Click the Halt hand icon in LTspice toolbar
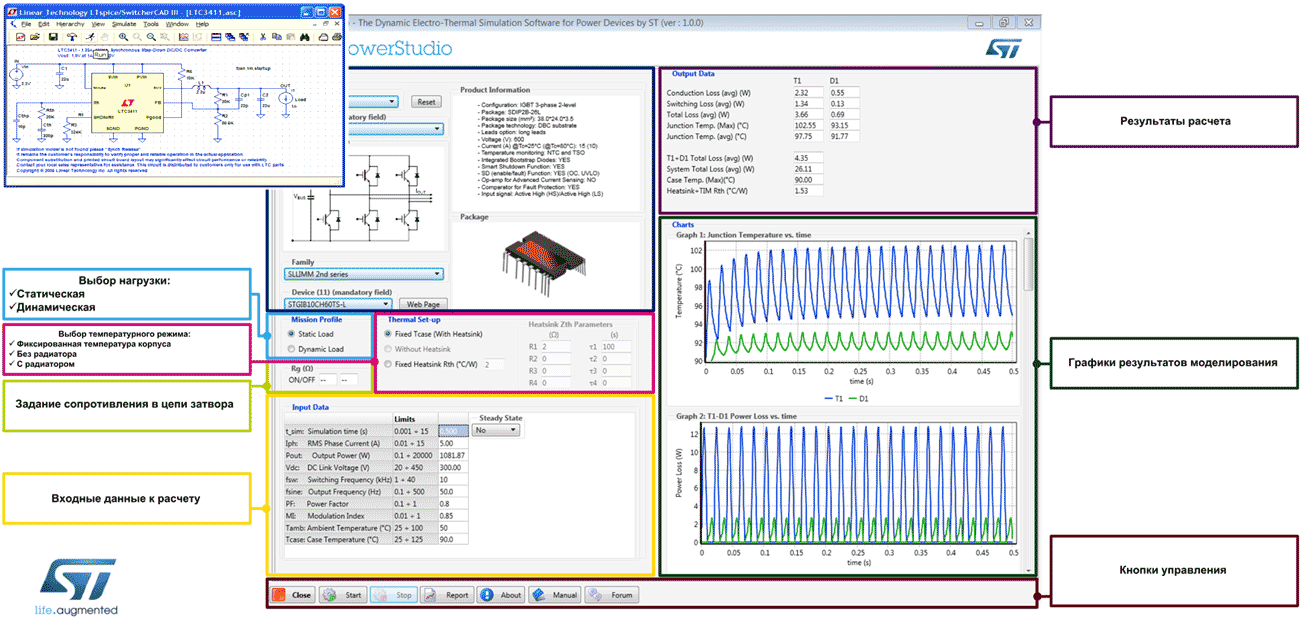1300x618 pixels. pyautogui.click(x=104, y=37)
